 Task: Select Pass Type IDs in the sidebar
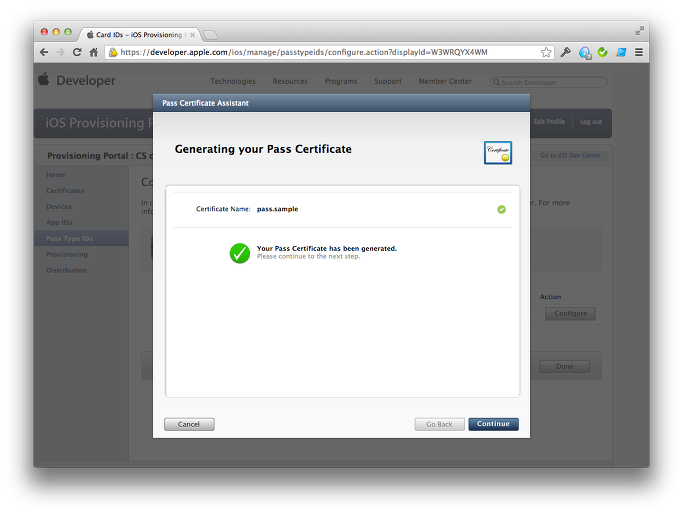[81, 238]
